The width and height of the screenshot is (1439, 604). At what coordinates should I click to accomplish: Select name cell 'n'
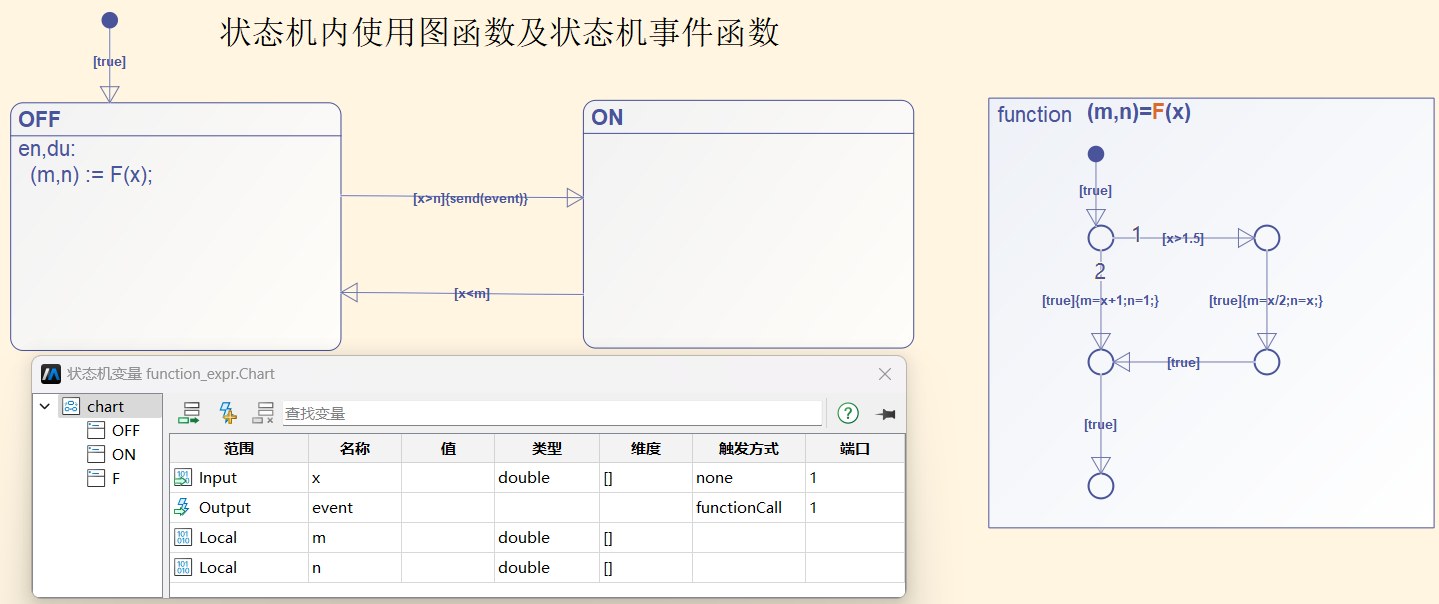tap(355, 568)
